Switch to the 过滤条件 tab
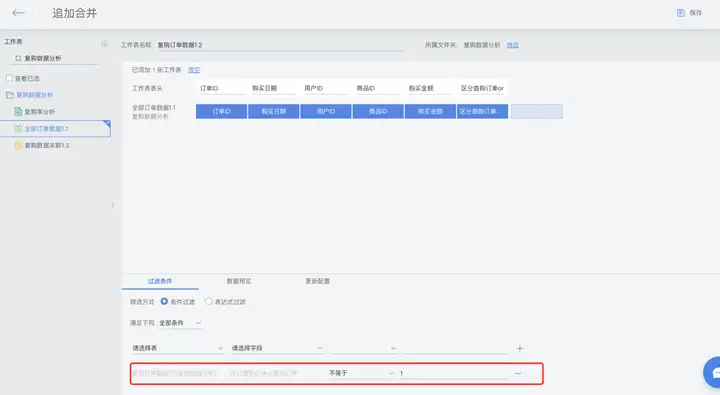 (x=160, y=281)
